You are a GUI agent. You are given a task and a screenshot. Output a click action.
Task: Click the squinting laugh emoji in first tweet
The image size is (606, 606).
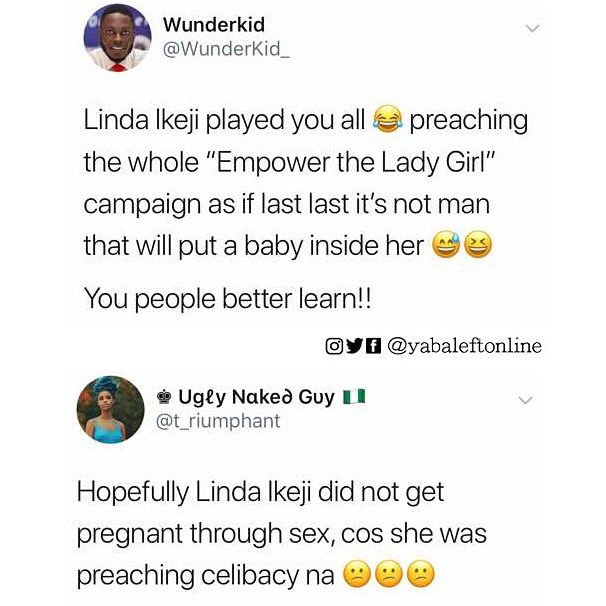(479, 245)
